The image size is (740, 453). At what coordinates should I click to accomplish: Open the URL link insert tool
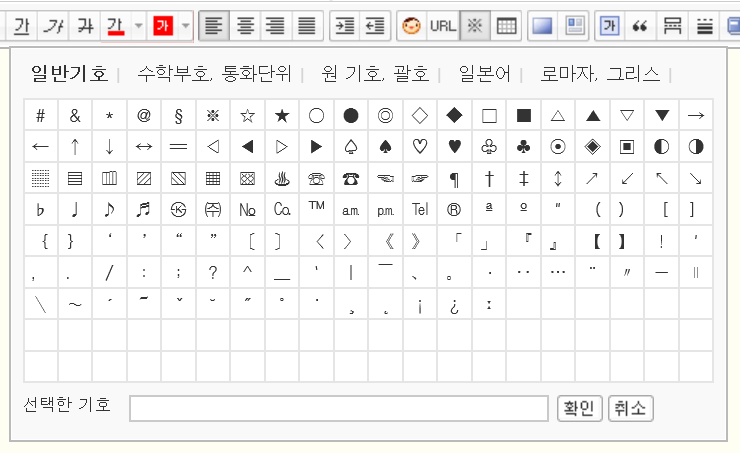442,26
